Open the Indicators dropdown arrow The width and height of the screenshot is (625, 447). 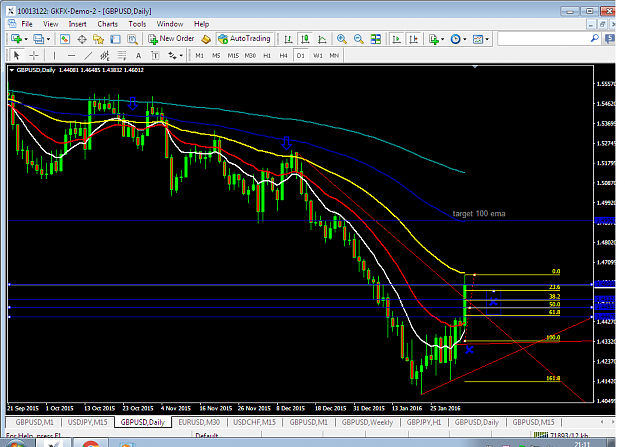[442, 39]
